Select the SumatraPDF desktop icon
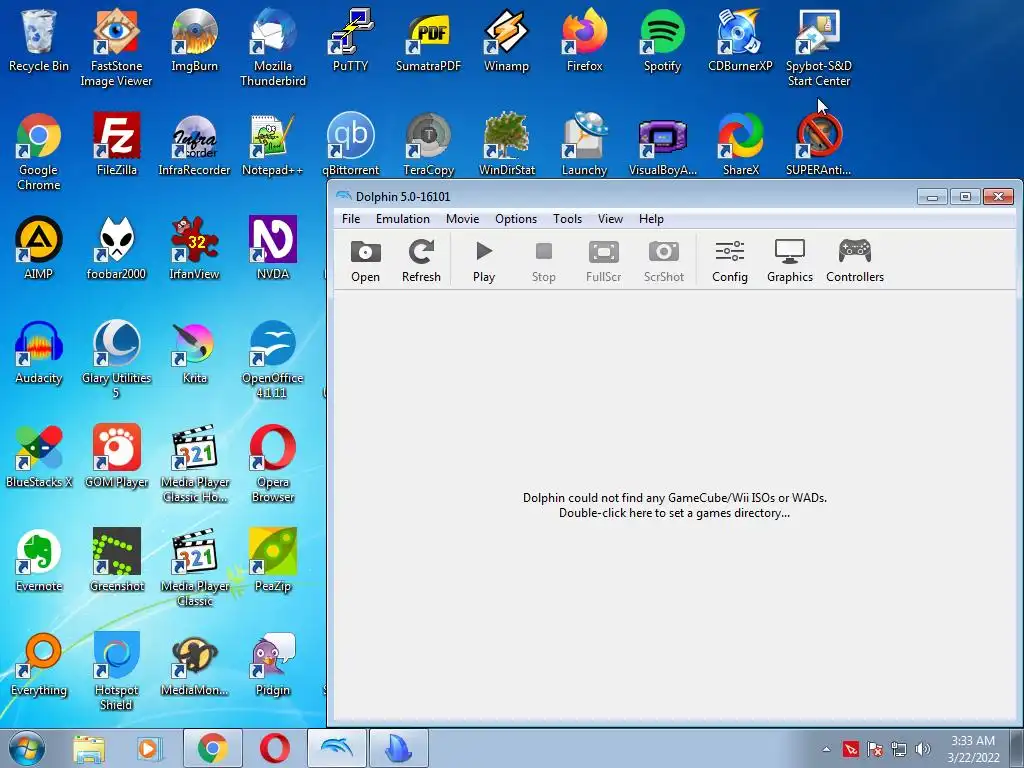This screenshot has height=768, width=1024. (x=428, y=41)
